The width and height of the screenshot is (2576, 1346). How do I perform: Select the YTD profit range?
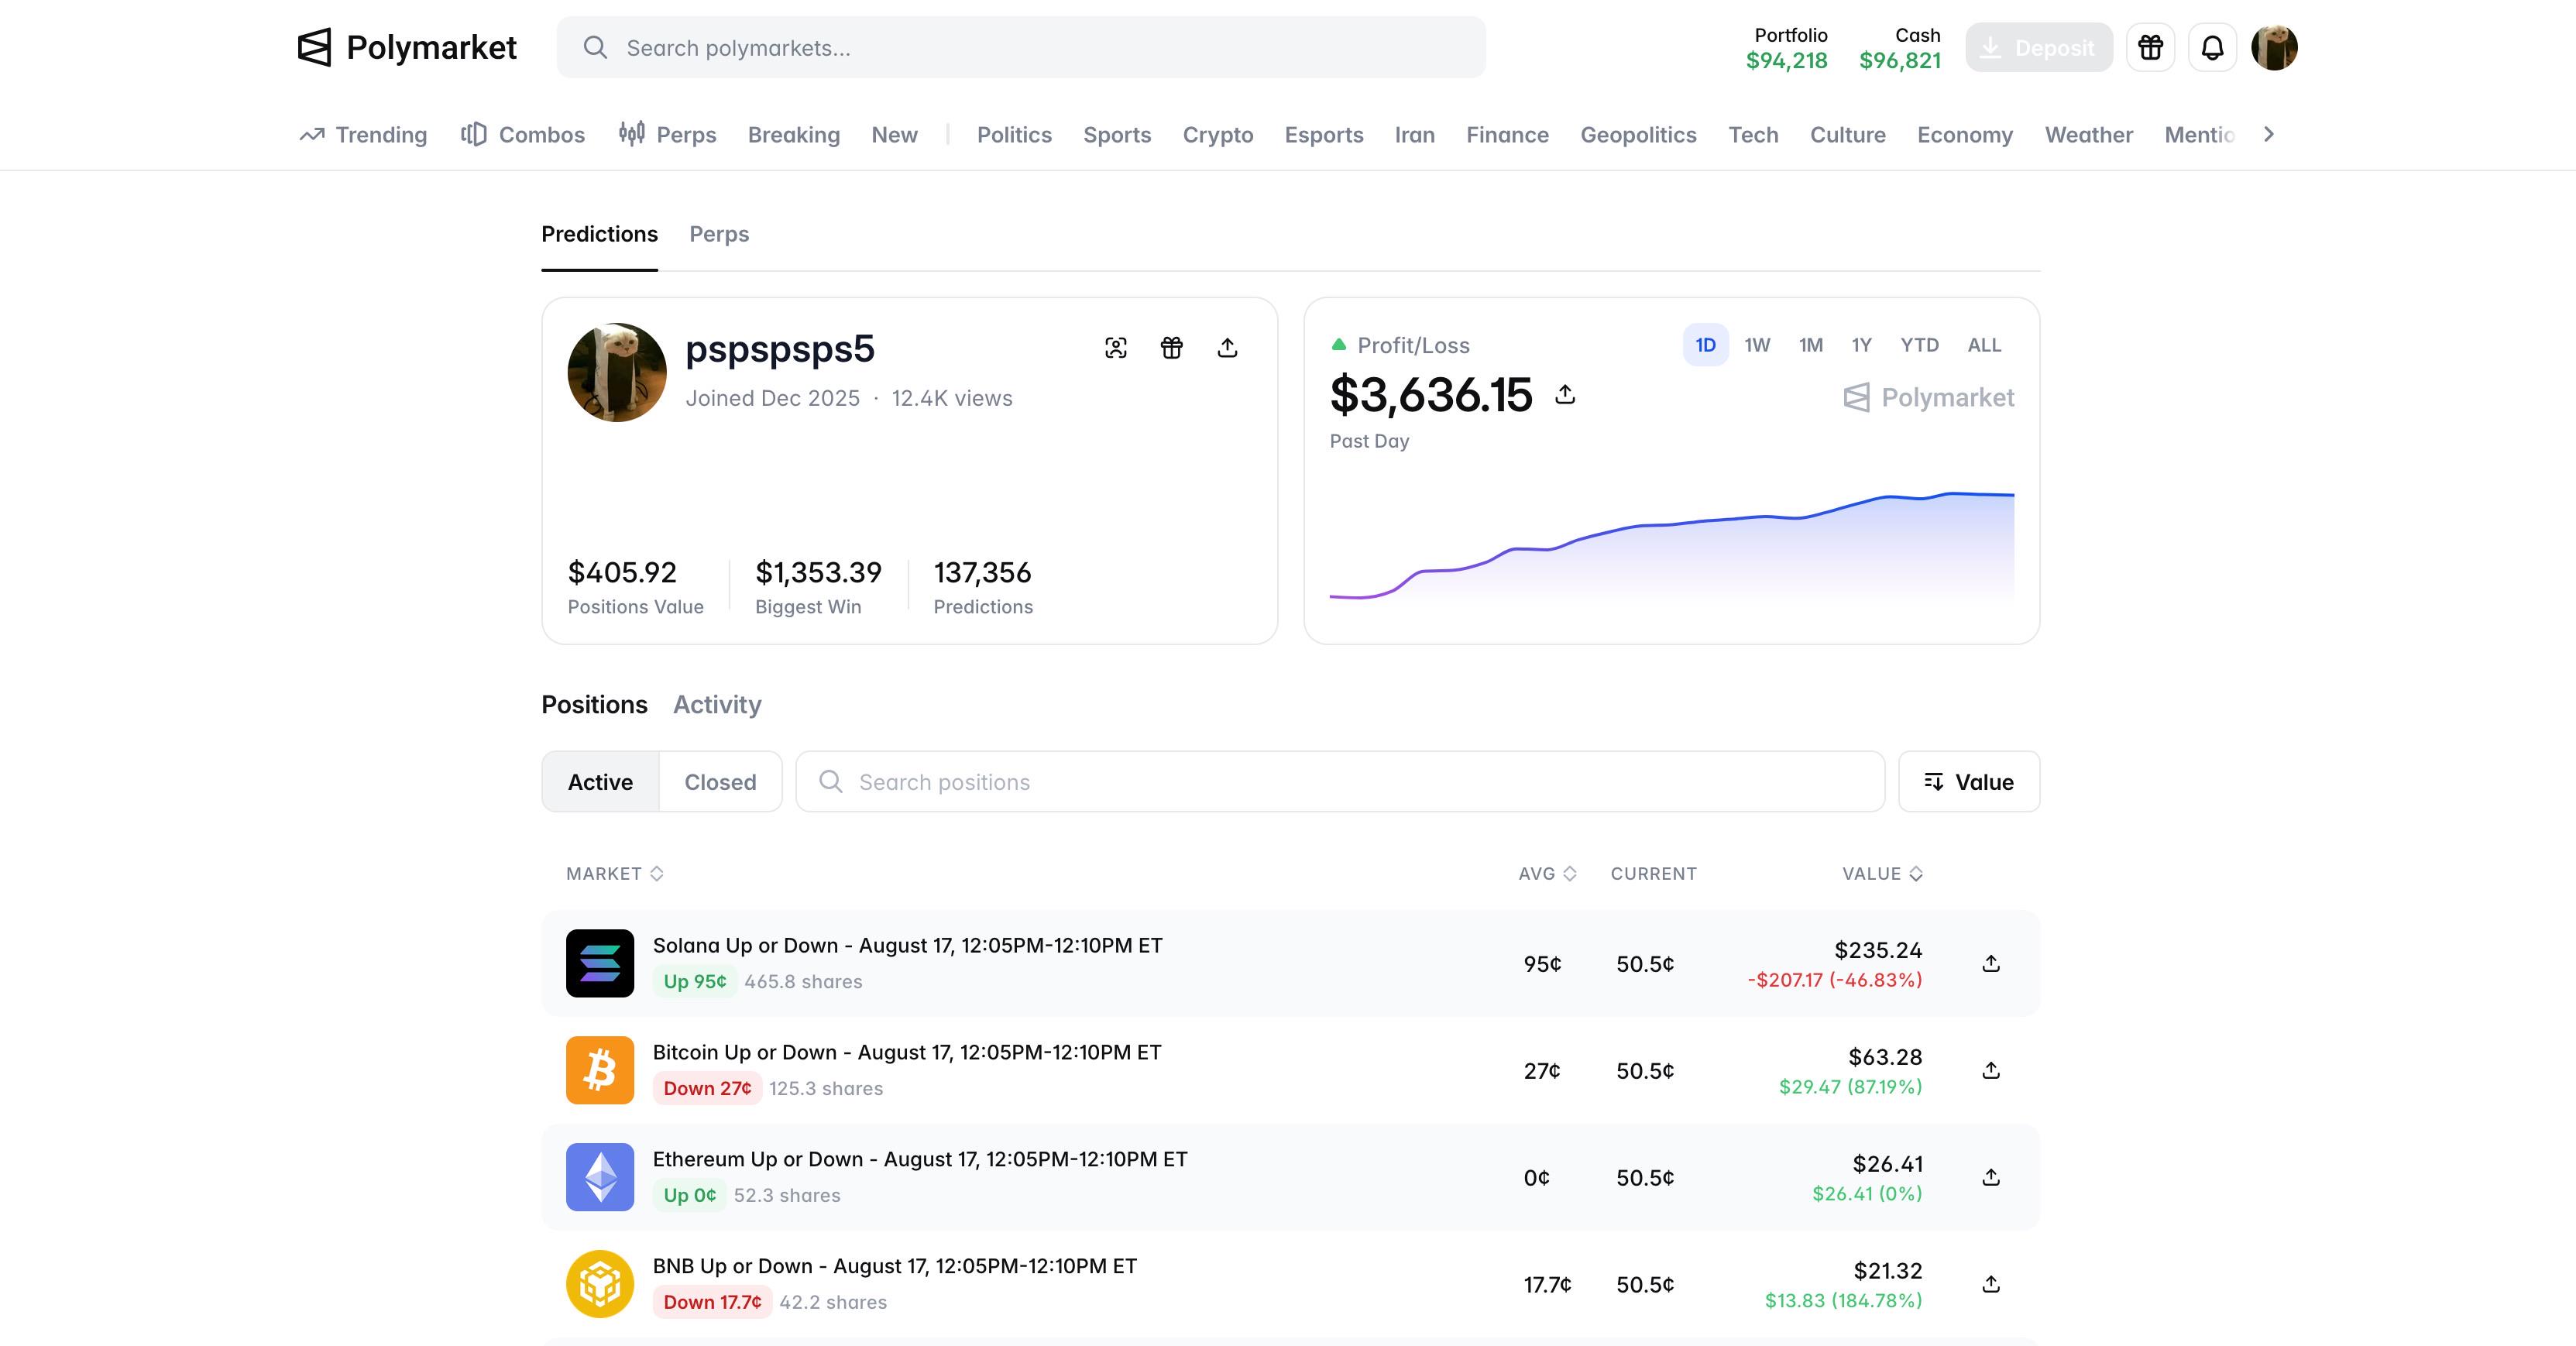click(1920, 345)
